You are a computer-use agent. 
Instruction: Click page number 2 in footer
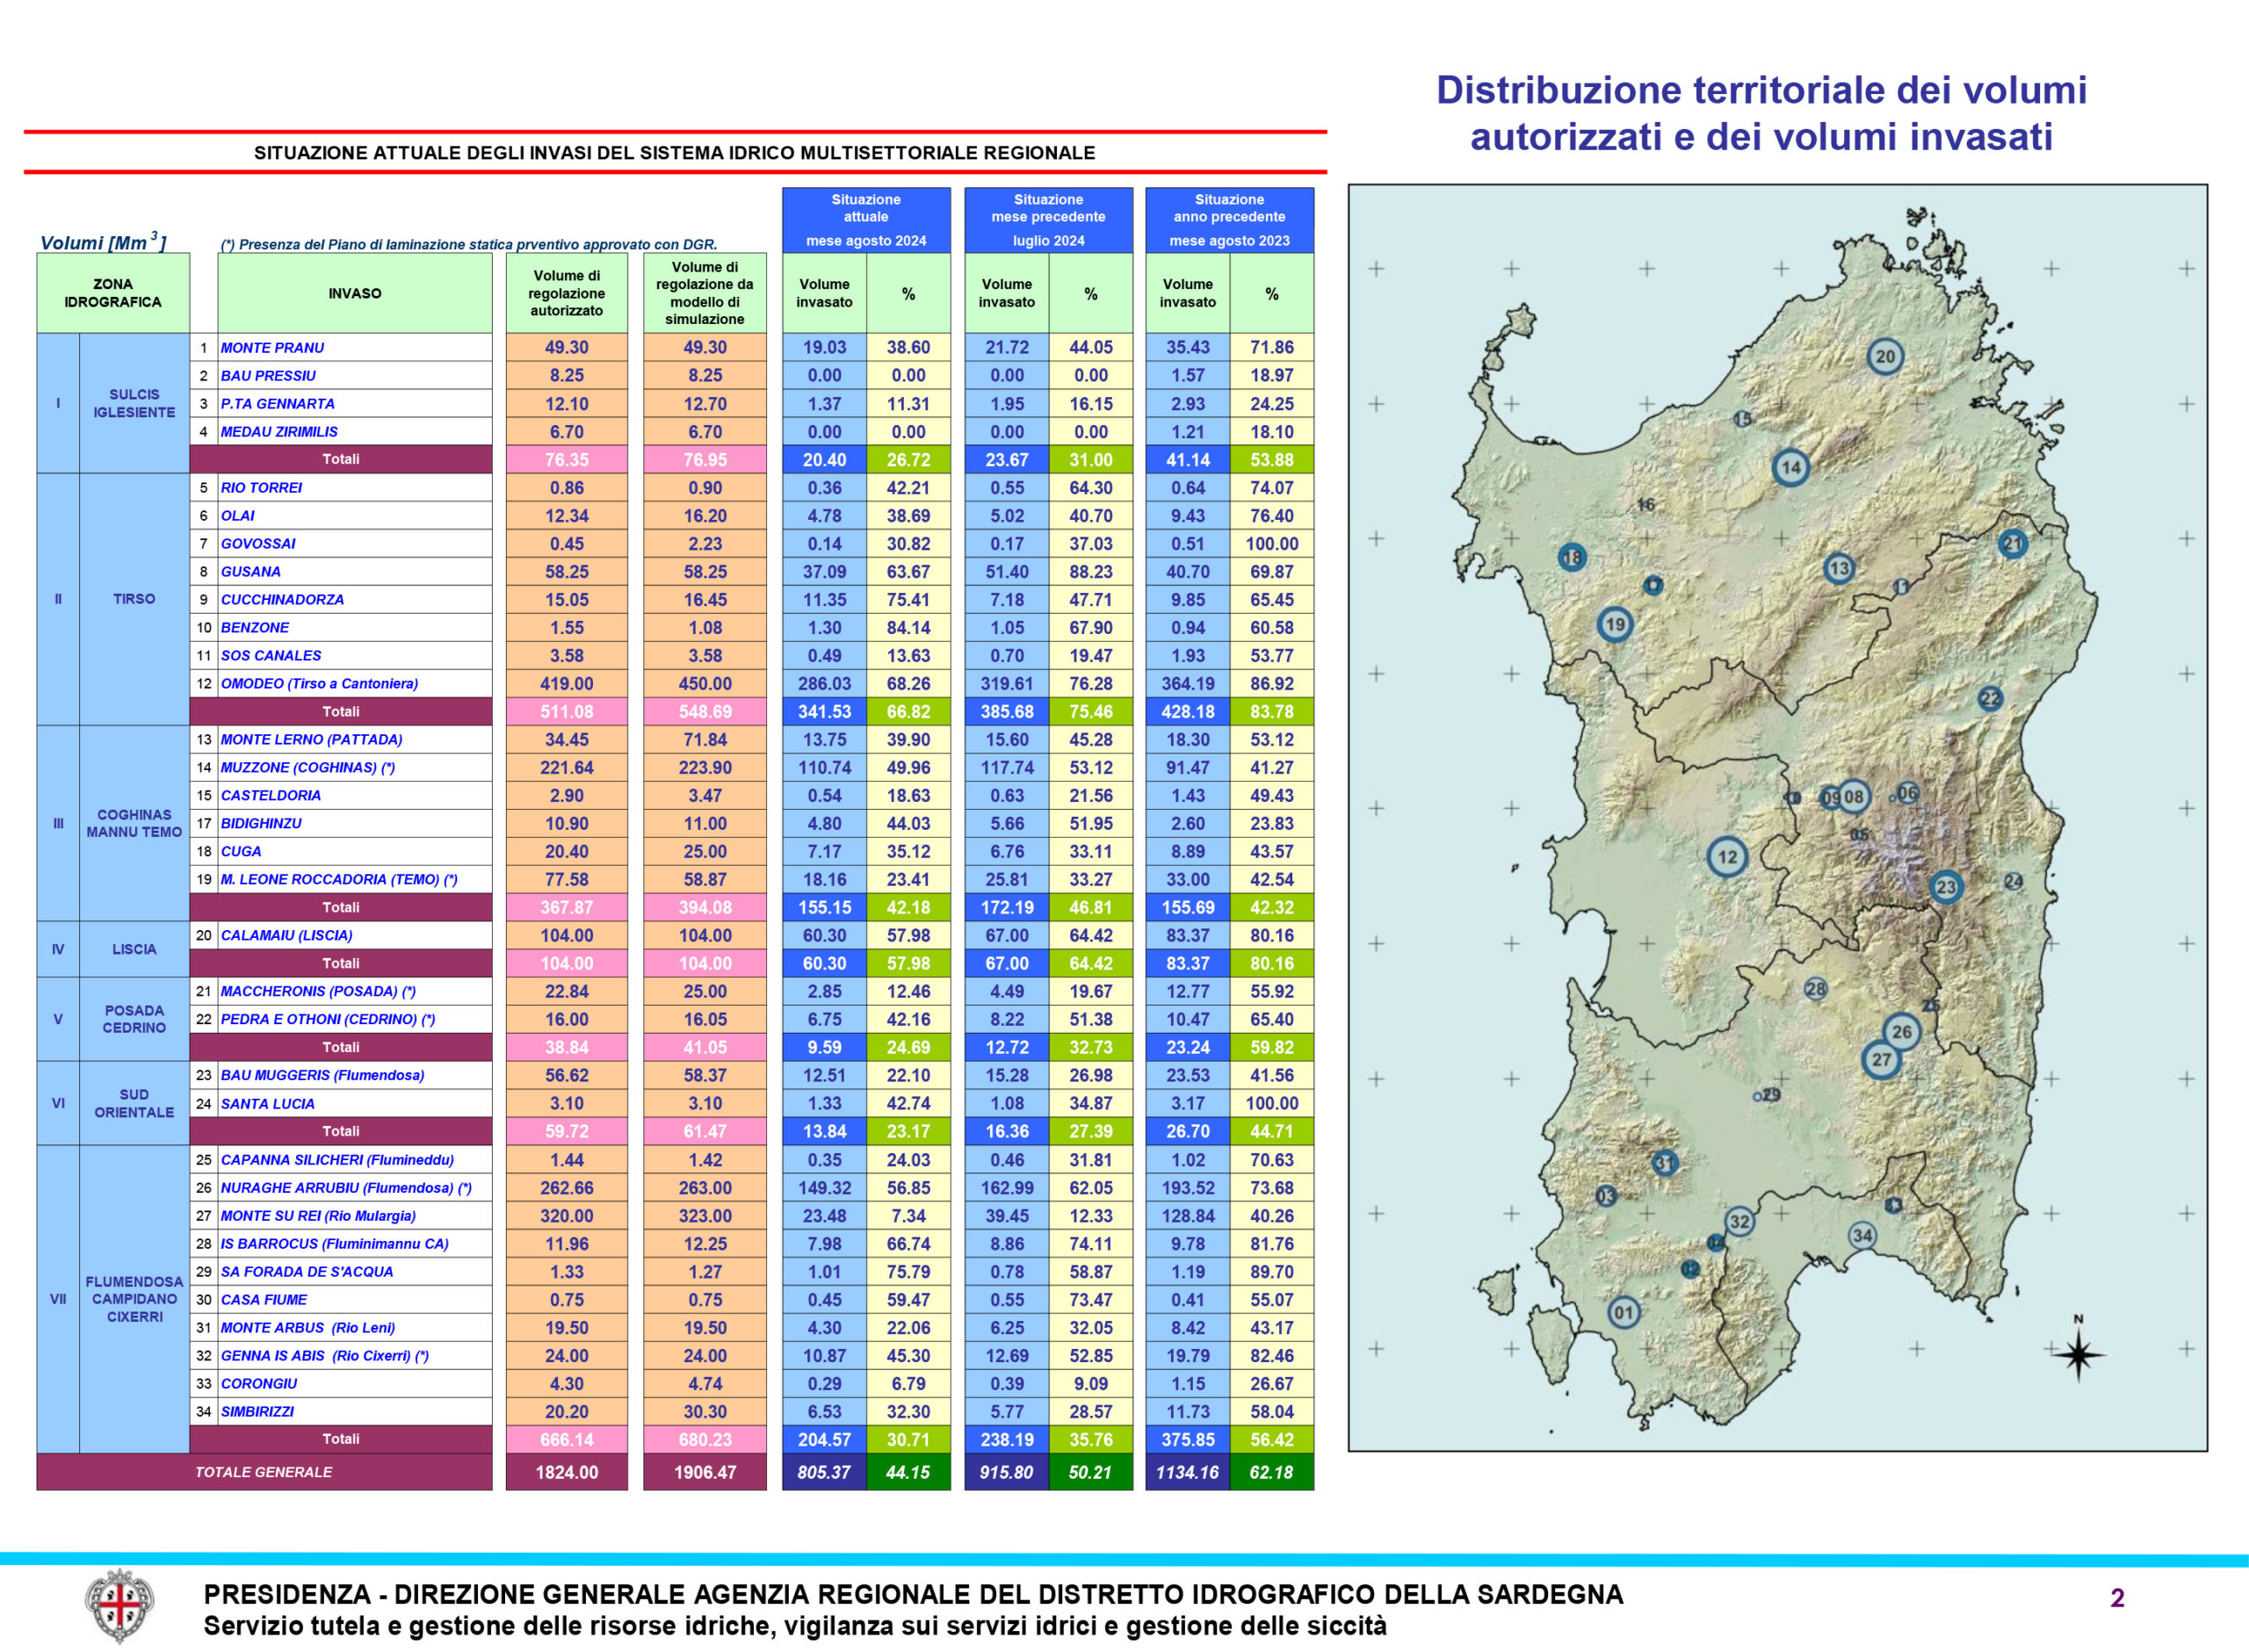pyautogui.click(x=2117, y=1598)
